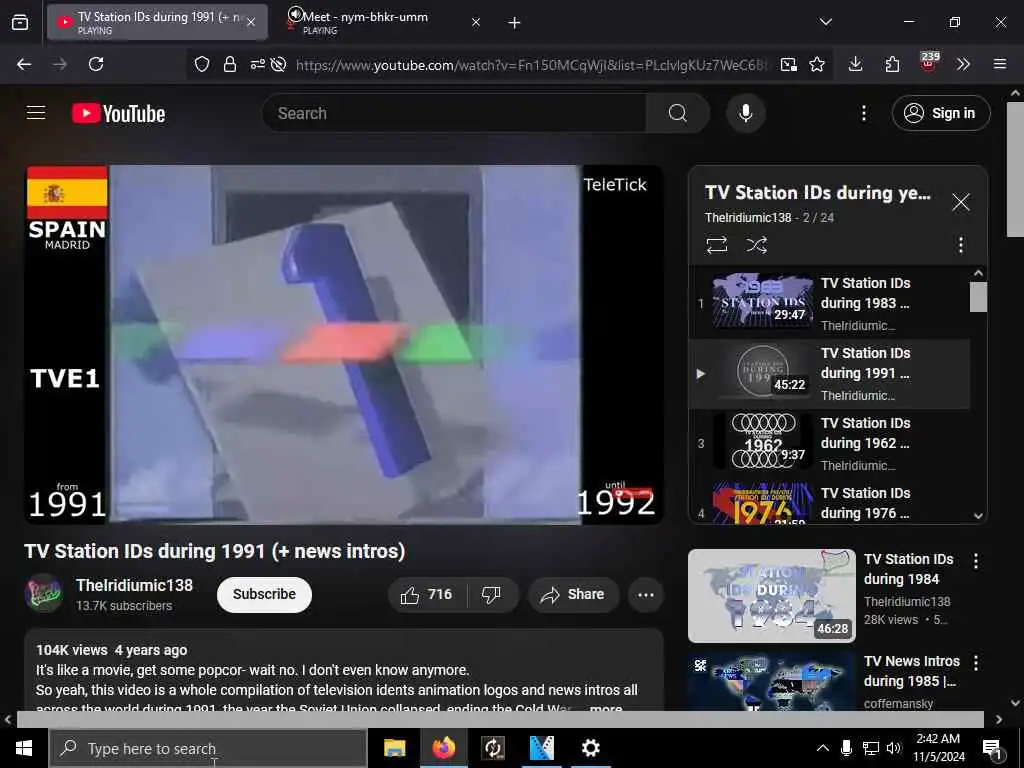Viewport: 1024px width, 768px height.
Task: Close the Meet browser tab
Action: tap(476, 23)
